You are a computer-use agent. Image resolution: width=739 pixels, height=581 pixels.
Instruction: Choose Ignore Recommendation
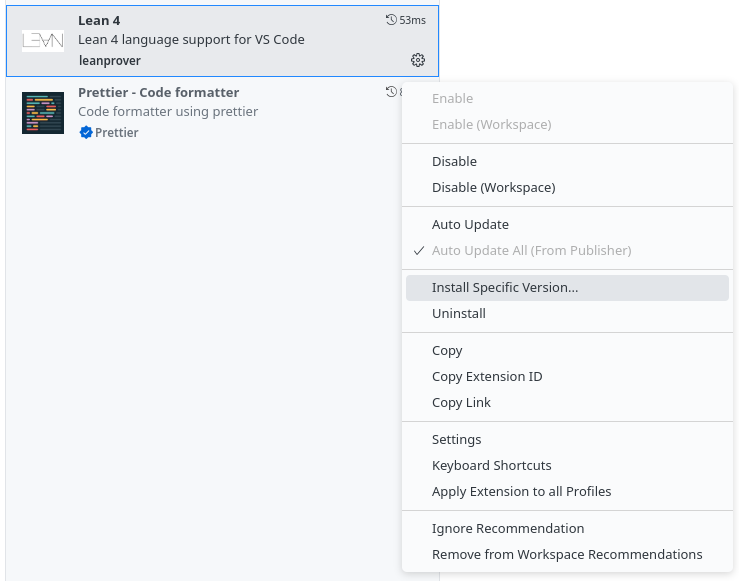click(567, 529)
